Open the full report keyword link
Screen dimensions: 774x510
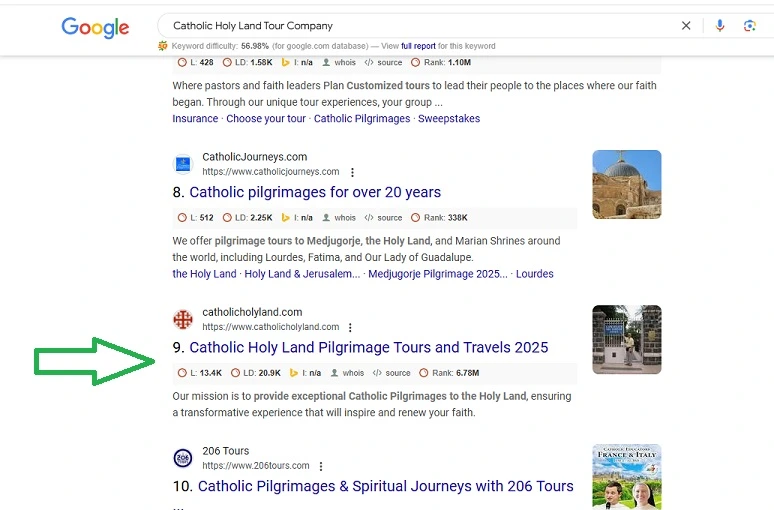[x=418, y=46]
